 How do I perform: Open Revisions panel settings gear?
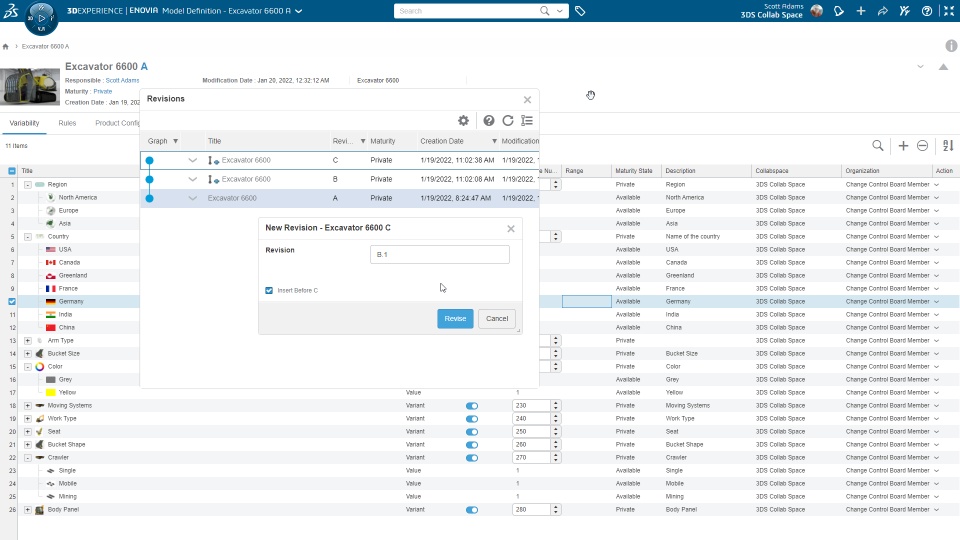[x=463, y=121]
